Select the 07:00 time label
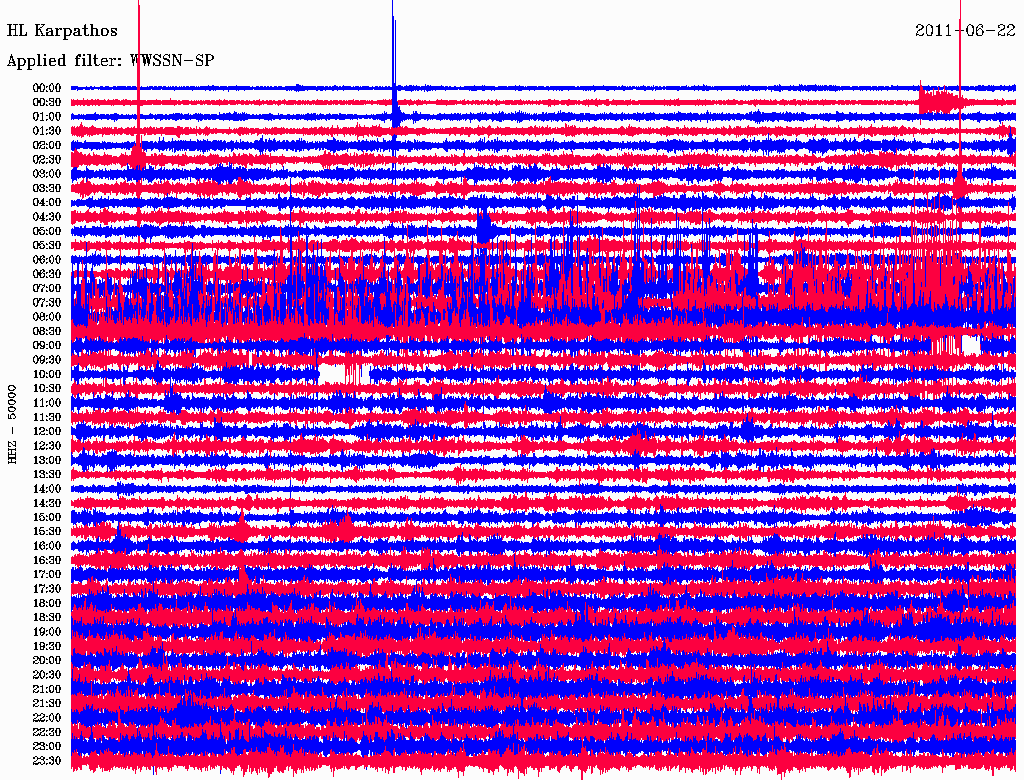The image size is (1024, 780). (x=47, y=288)
